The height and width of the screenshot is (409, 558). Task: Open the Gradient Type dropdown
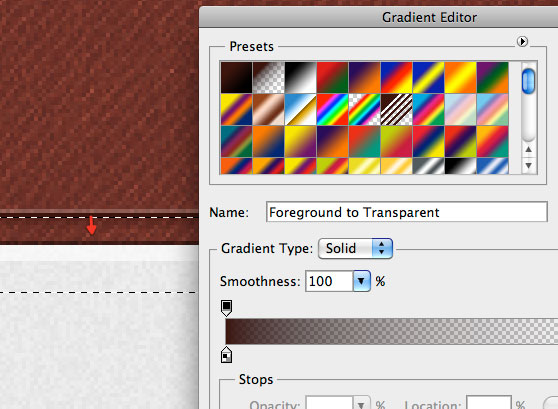(355, 248)
